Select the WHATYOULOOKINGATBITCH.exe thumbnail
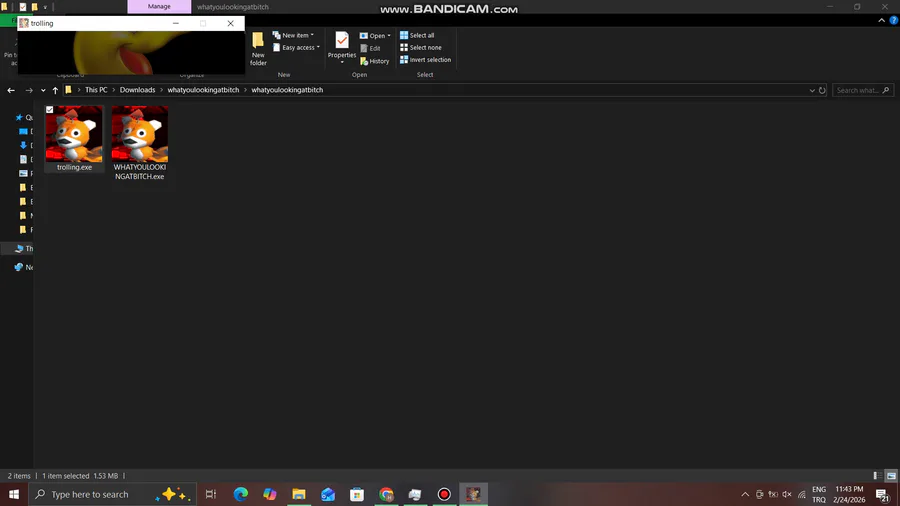The height and width of the screenshot is (506, 900). (x=140, y=134)
